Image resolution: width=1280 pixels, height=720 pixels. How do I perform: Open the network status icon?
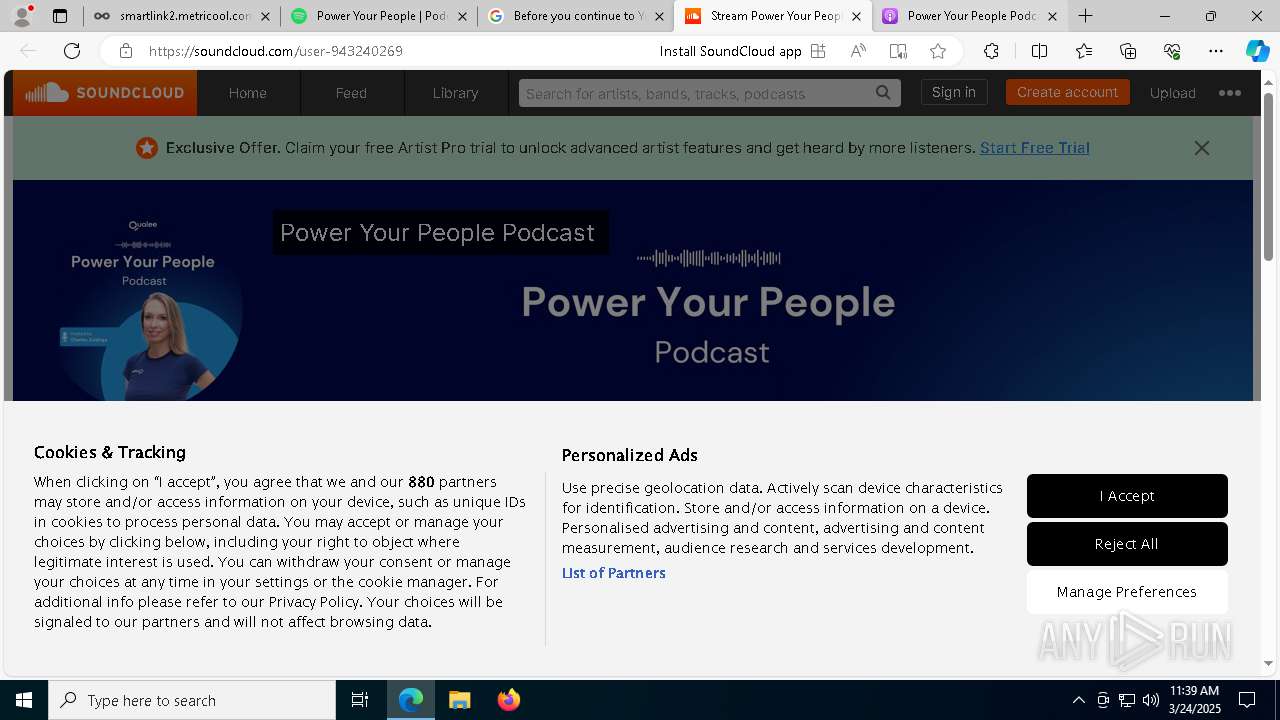coord(1127,700)
